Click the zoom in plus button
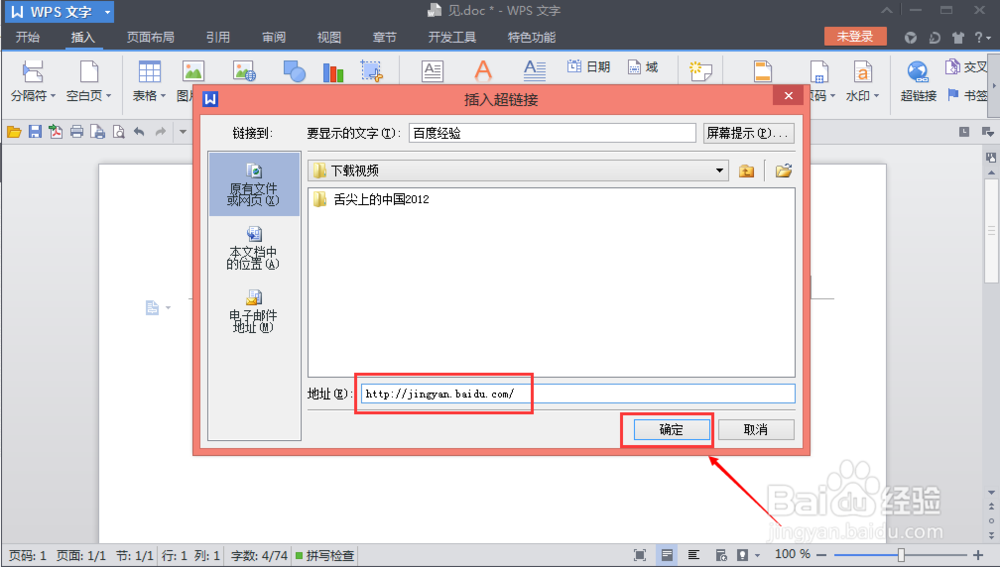Screen dimensions: 1000x567 (x=978, y=555)
